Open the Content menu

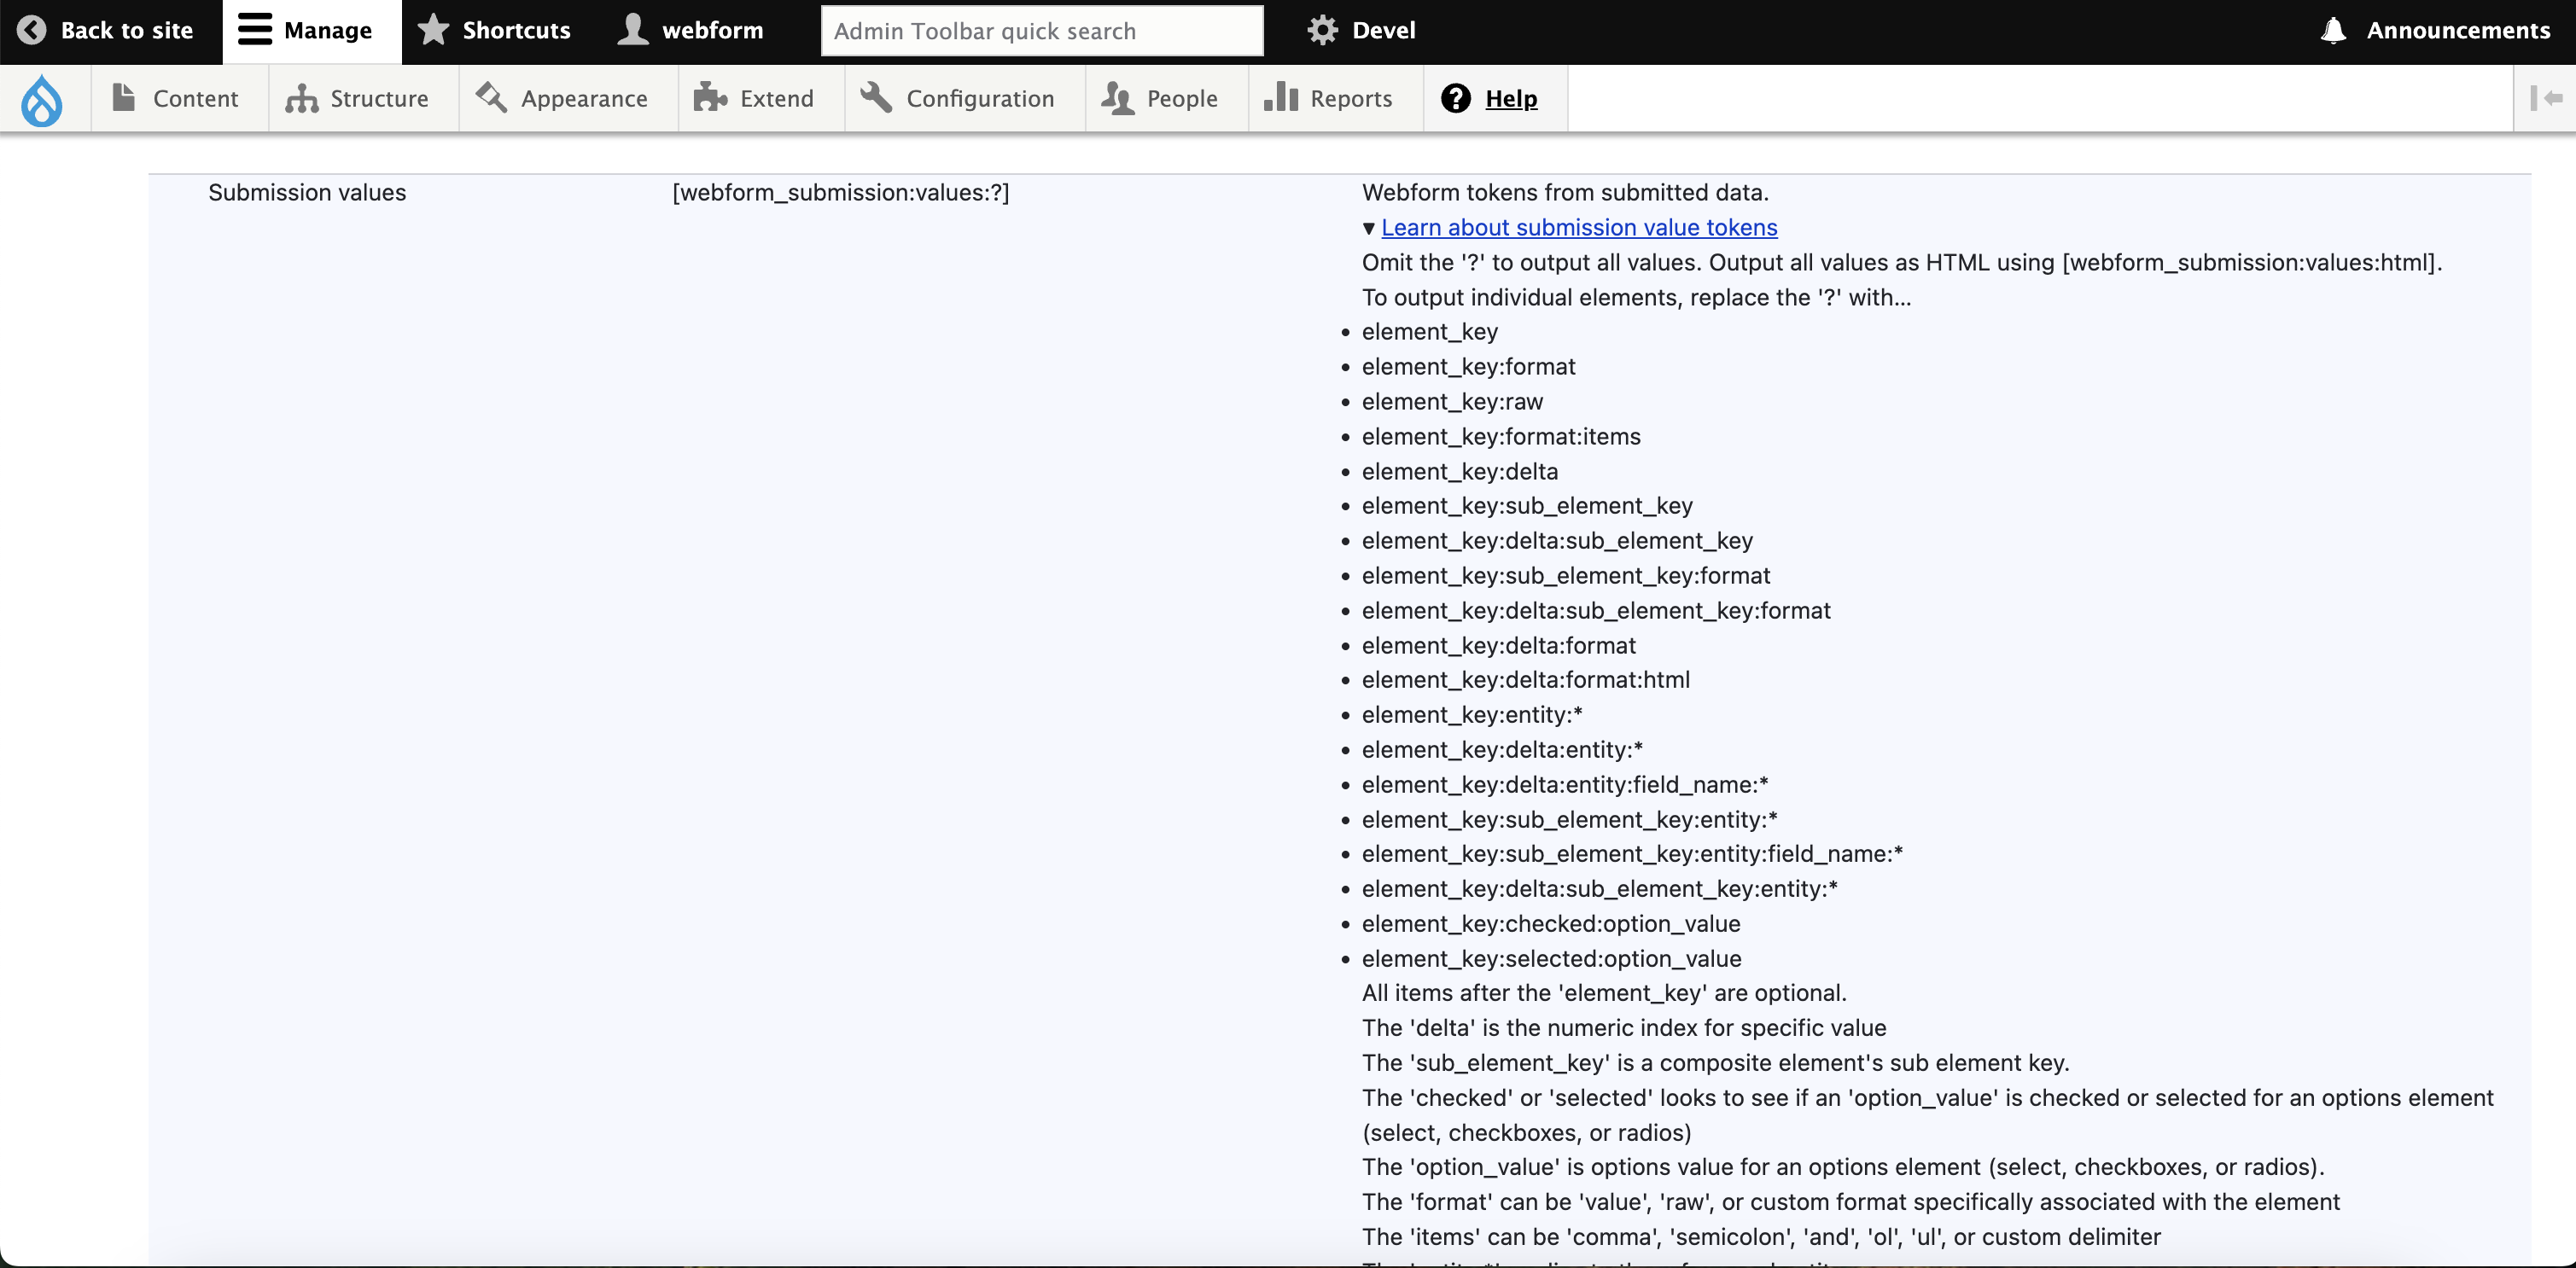point(177,98)
